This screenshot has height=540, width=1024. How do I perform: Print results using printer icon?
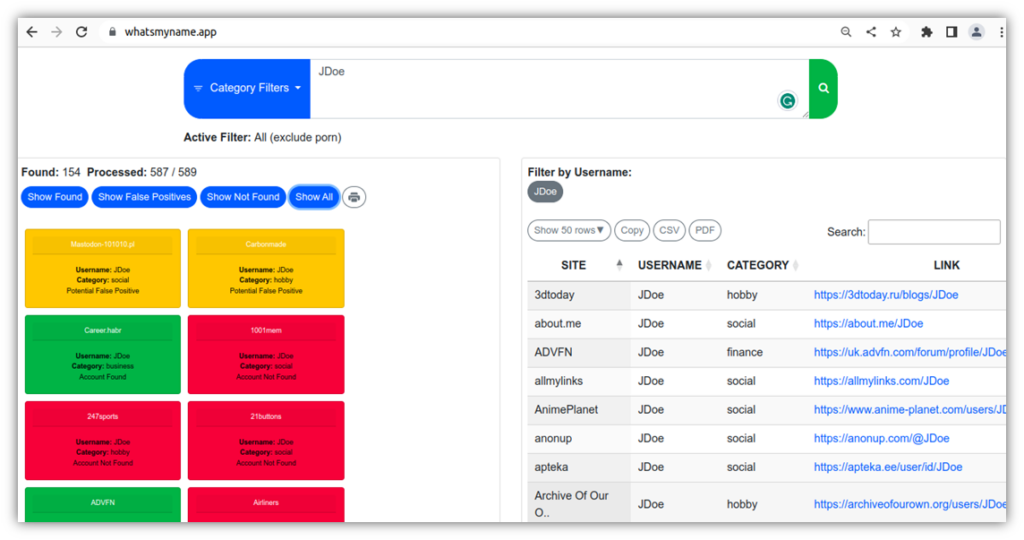point(354,197)
